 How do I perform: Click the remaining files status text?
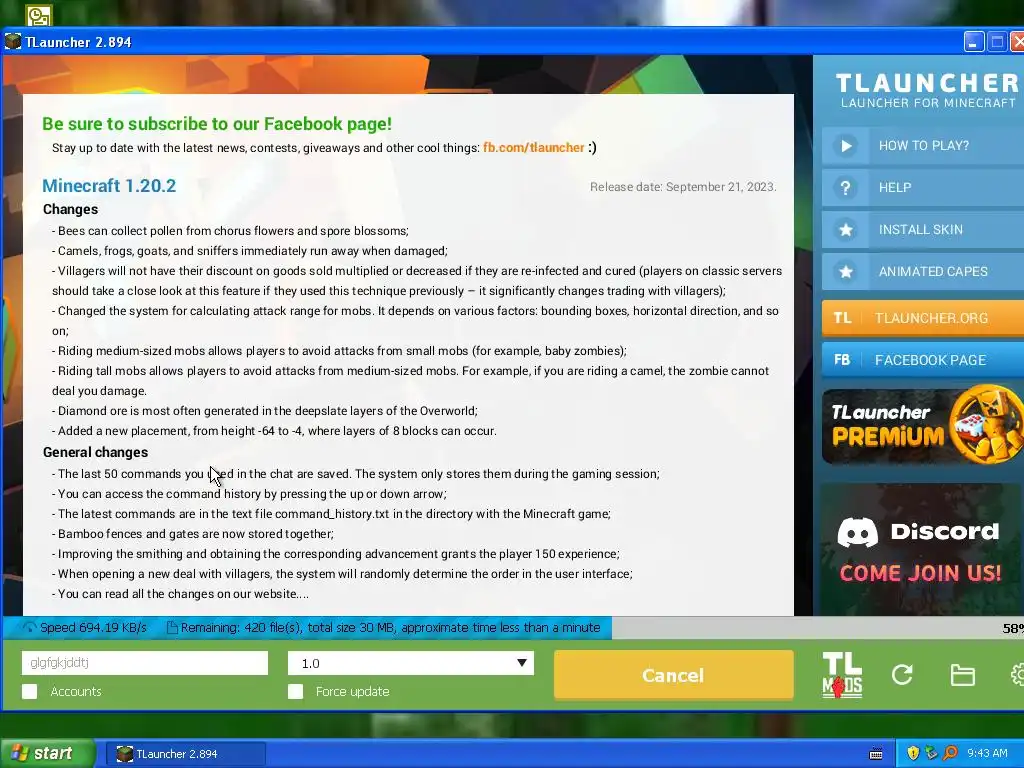click(390, 628)
